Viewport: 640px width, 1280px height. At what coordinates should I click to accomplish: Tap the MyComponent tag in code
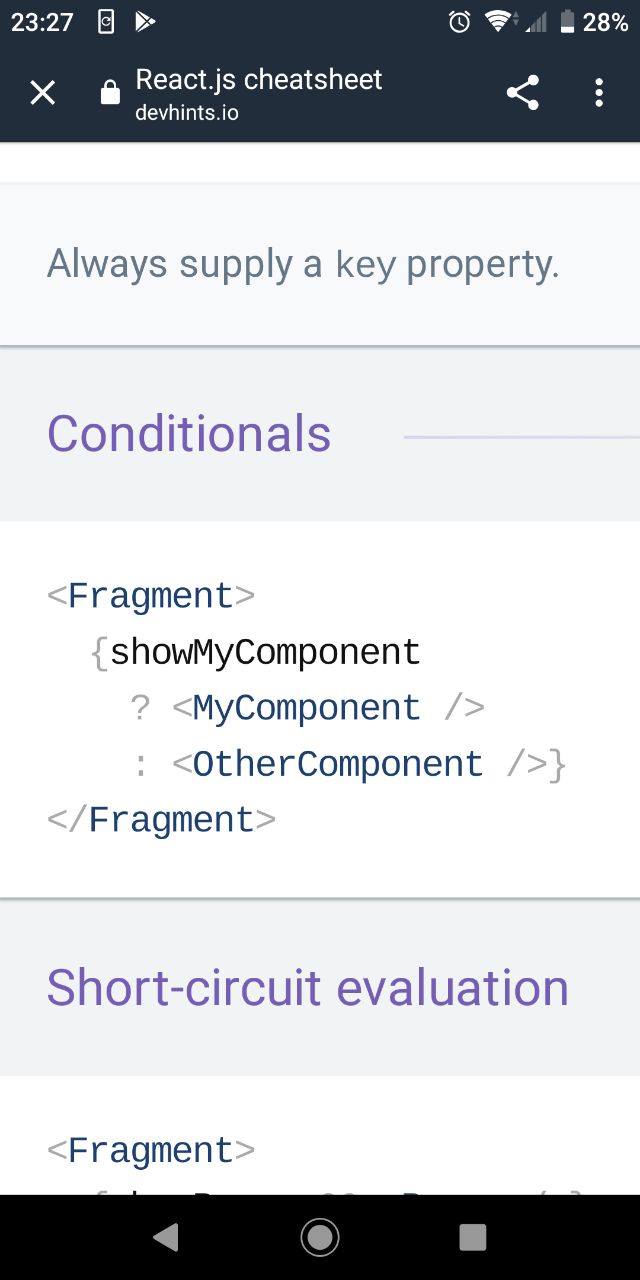click(x=306, y=708)
